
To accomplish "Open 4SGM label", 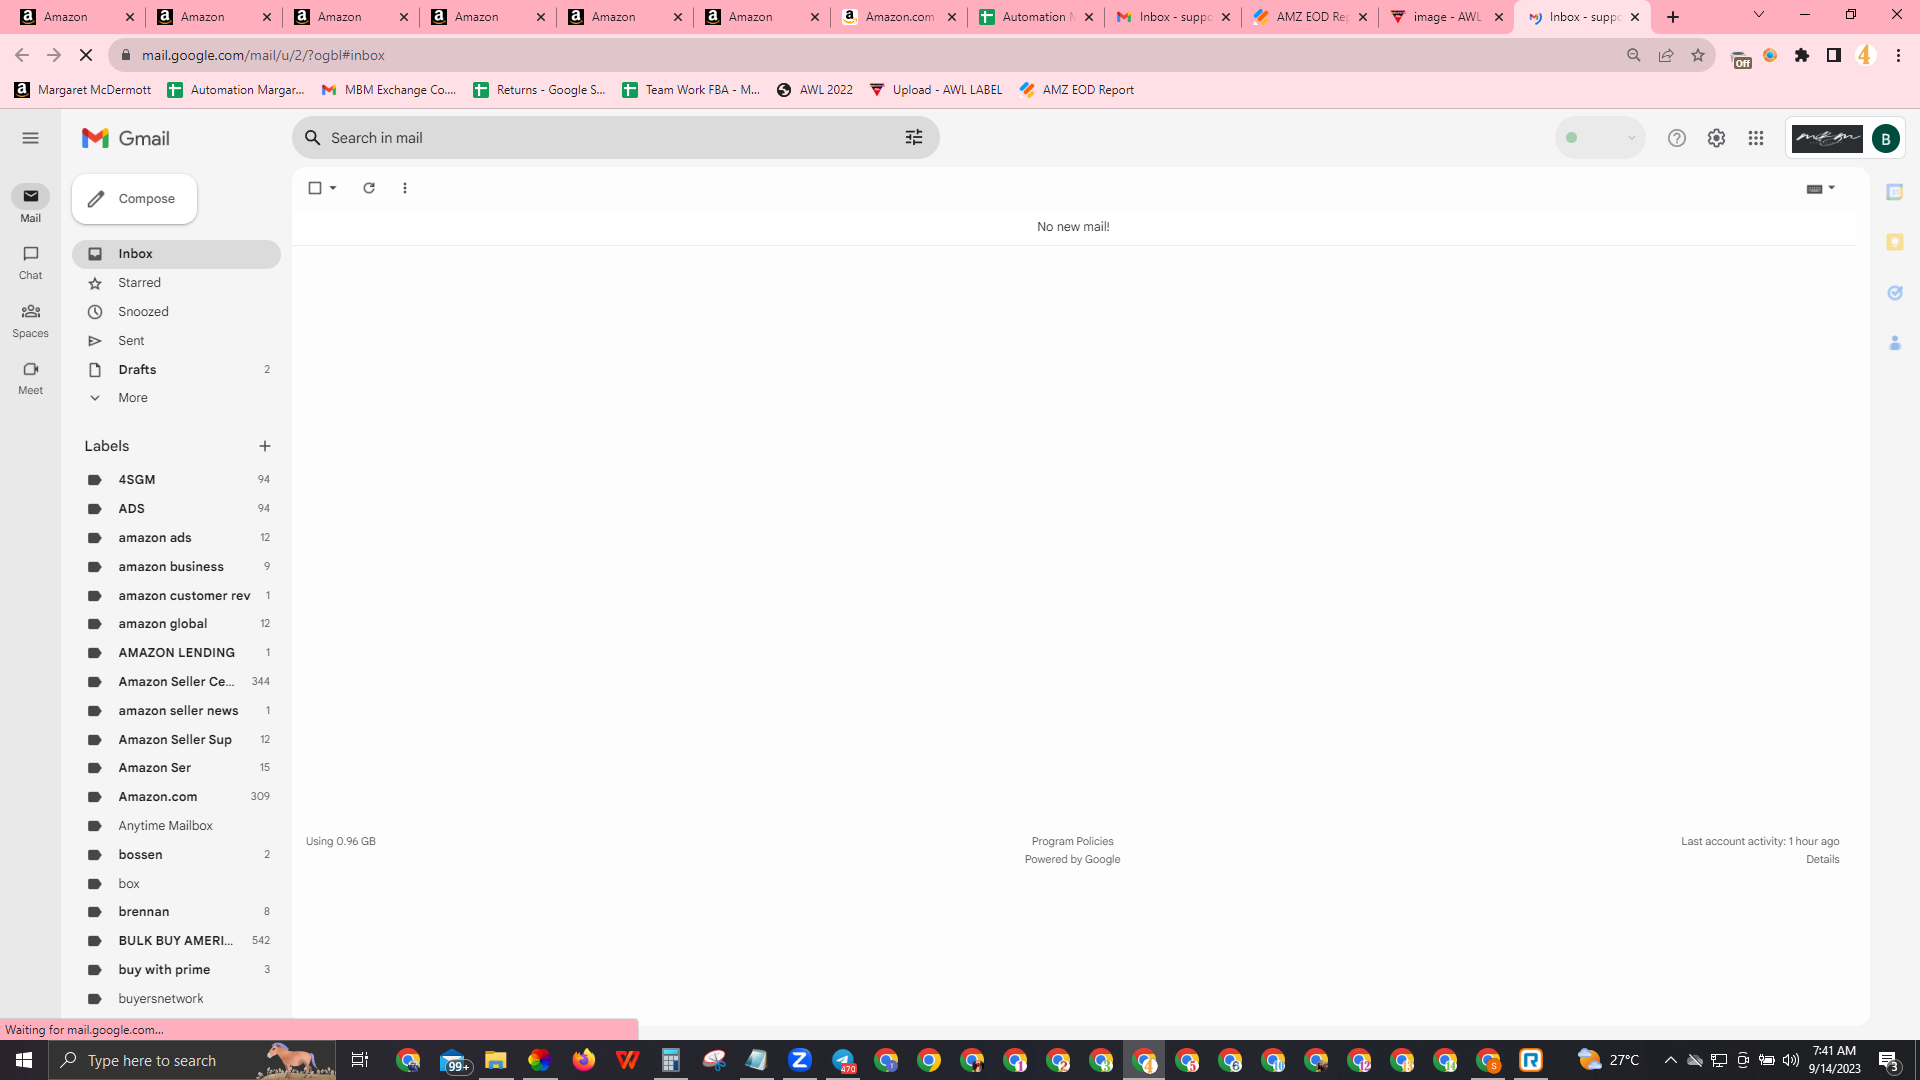I will click(x=176, y=480).
